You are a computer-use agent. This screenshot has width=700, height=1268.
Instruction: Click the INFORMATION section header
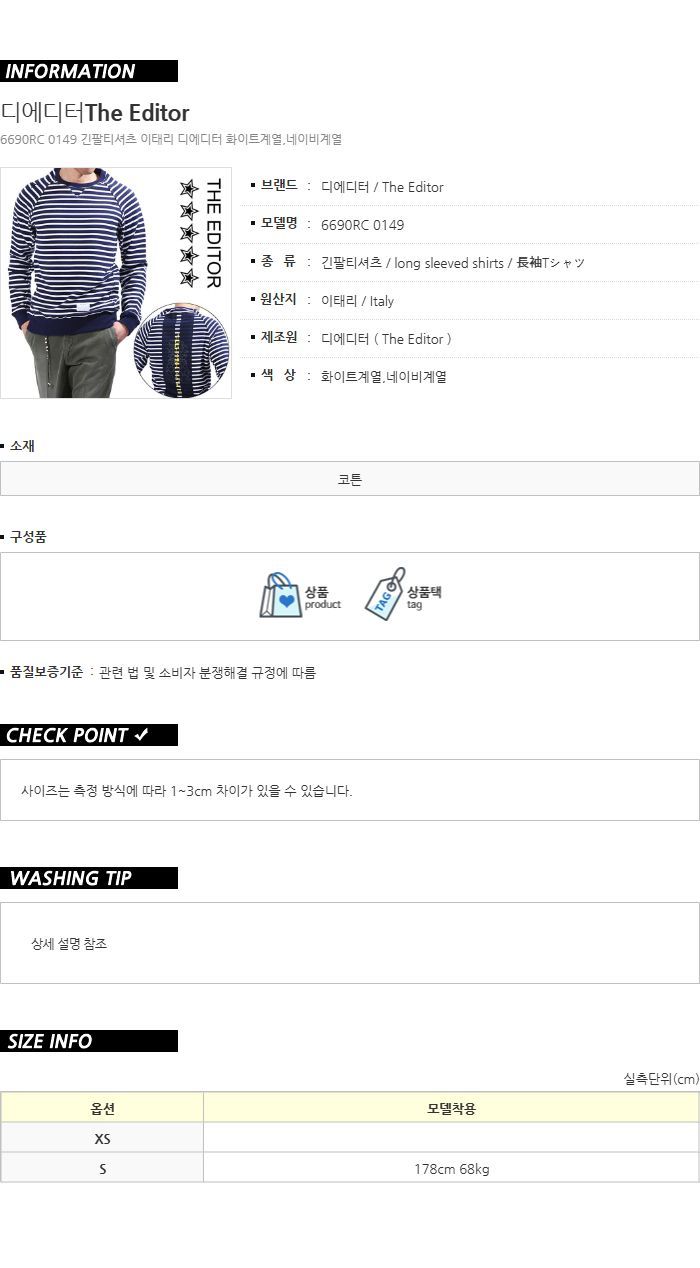pos(89,71)
